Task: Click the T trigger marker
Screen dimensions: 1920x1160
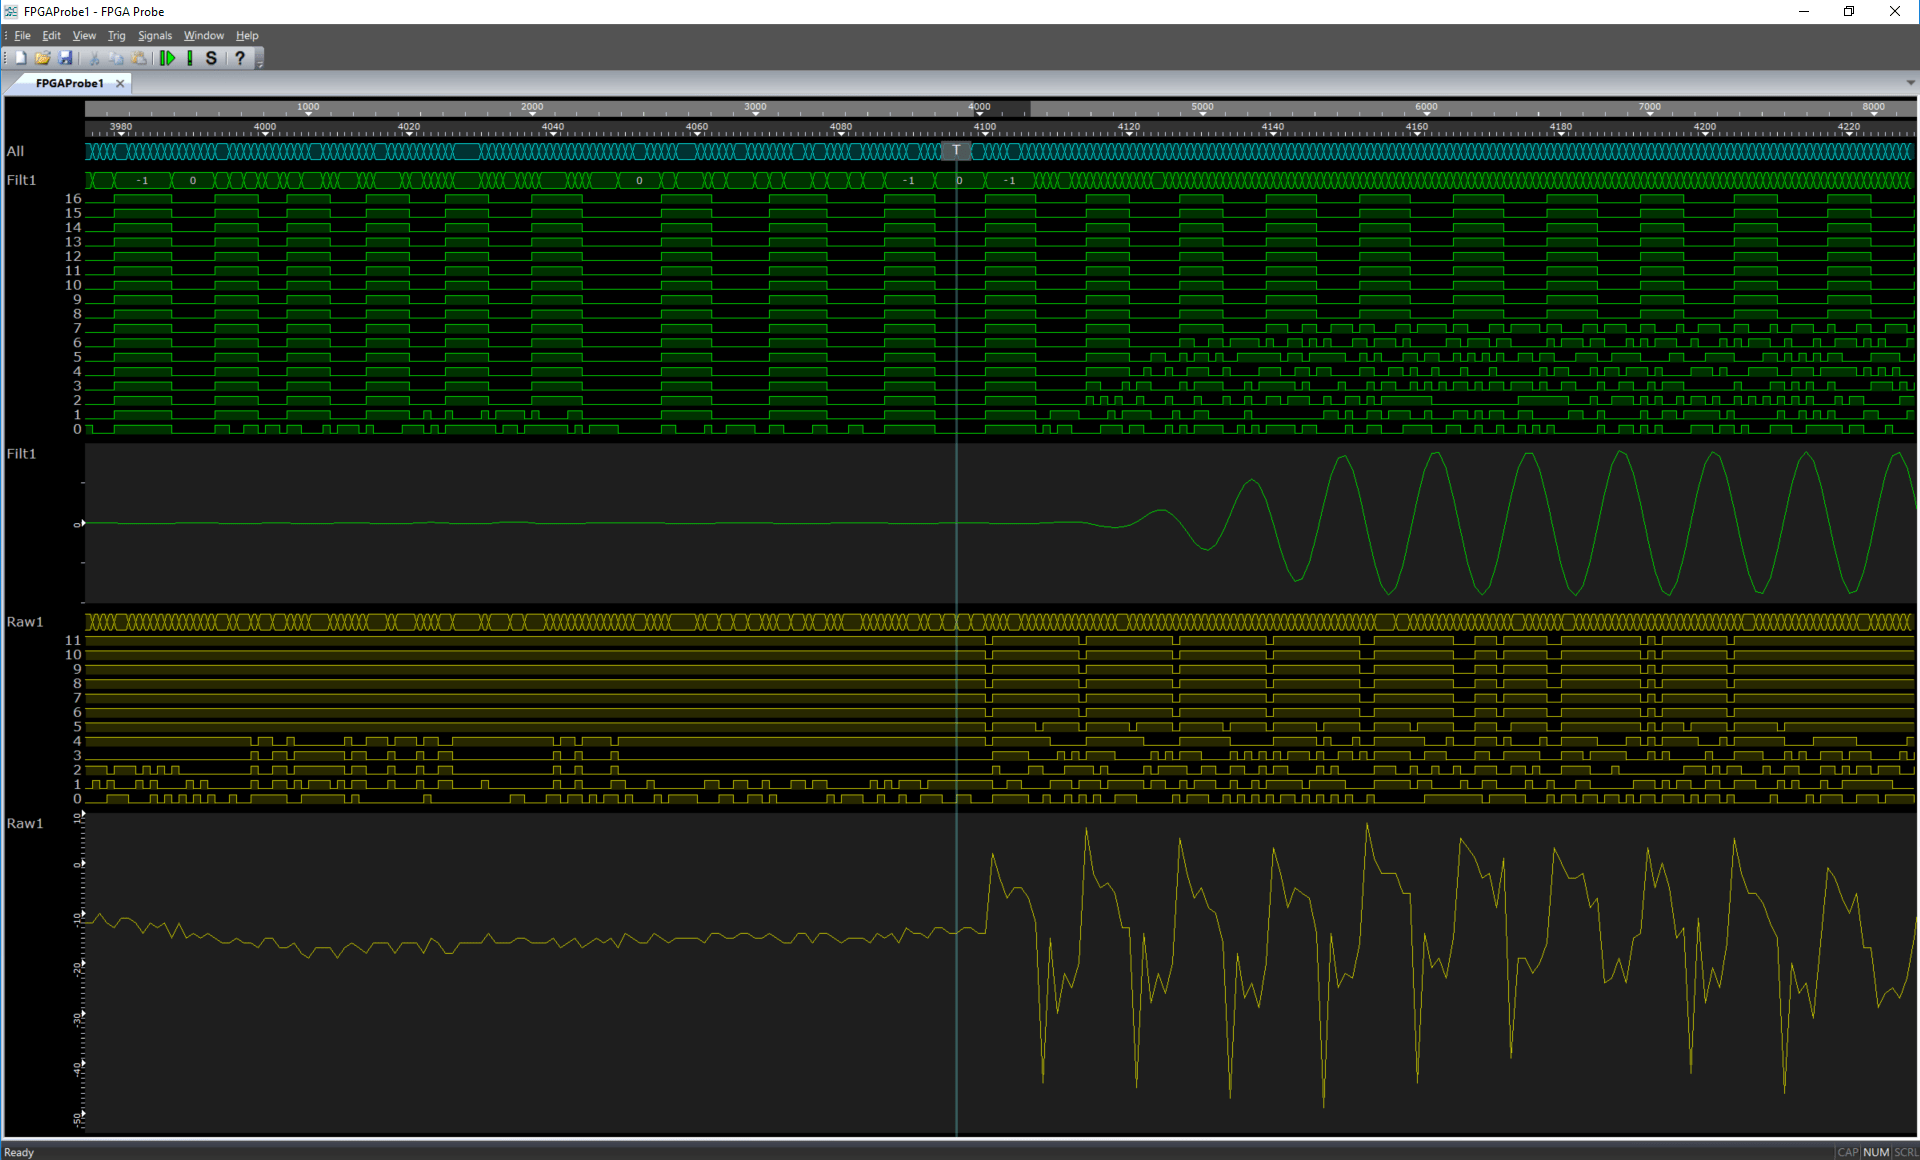Action: pos(956,150)
